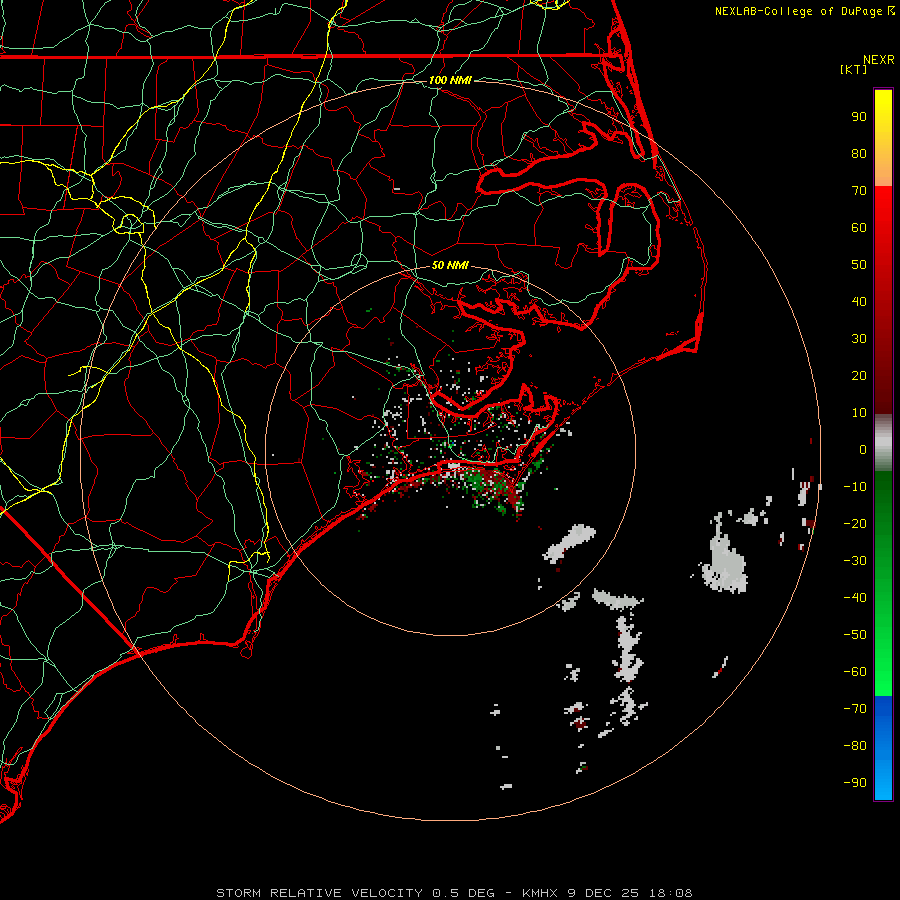Click the -30 legend value
Viewport: 900px width, 900px height.
[x=855, y=561]
